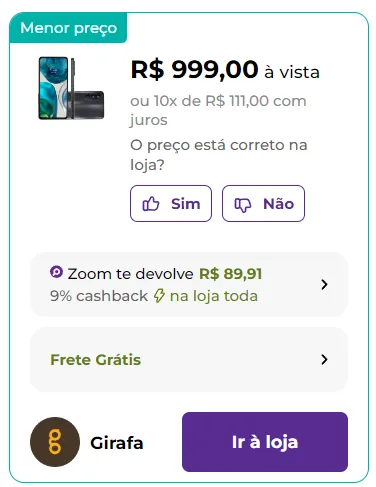
Task: Expand the Zoom cashback details chevron
Action: coord(324,284)
